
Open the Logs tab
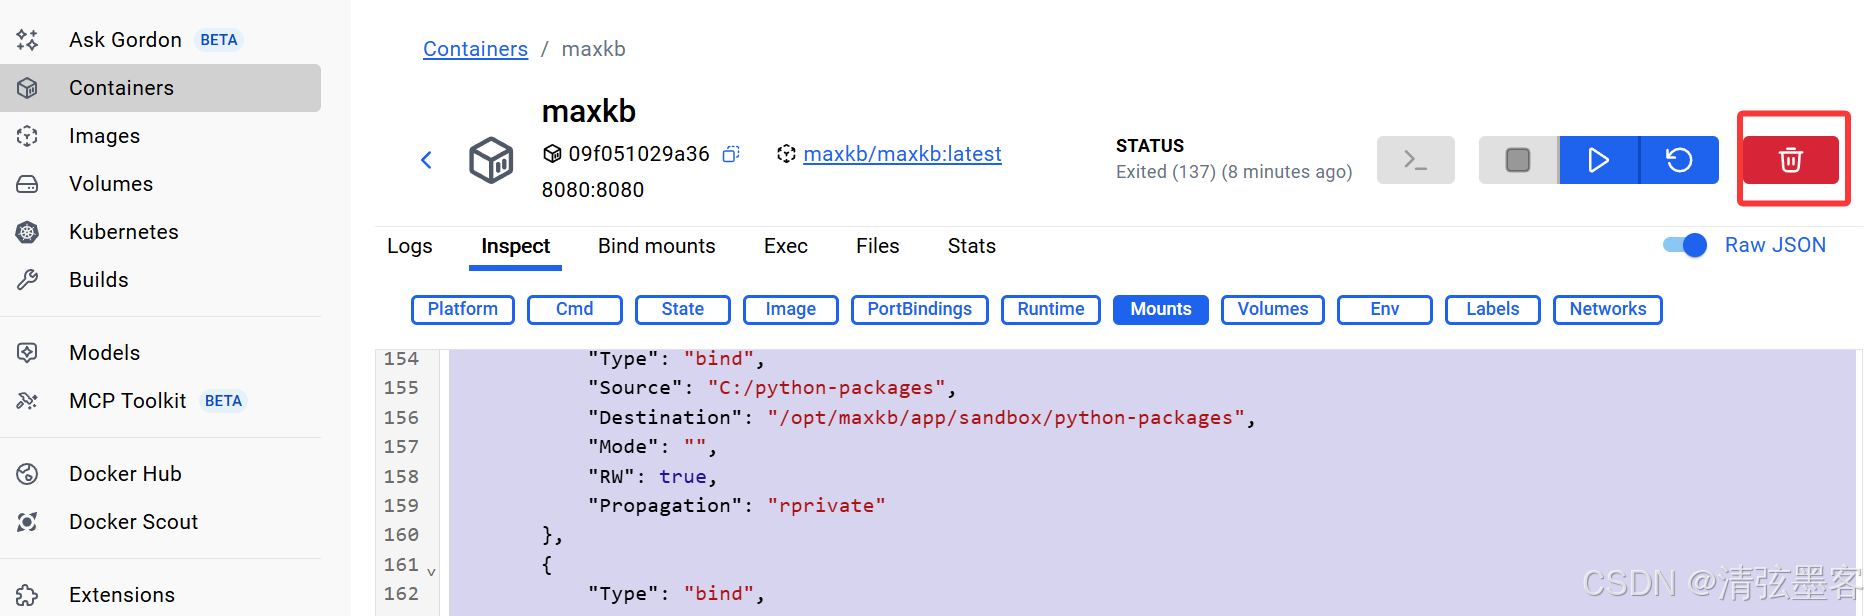coord(410,246)
